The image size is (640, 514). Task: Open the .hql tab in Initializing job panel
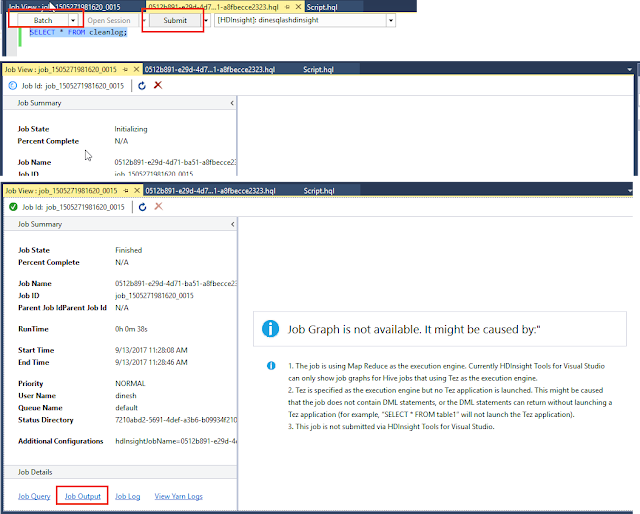210,69
